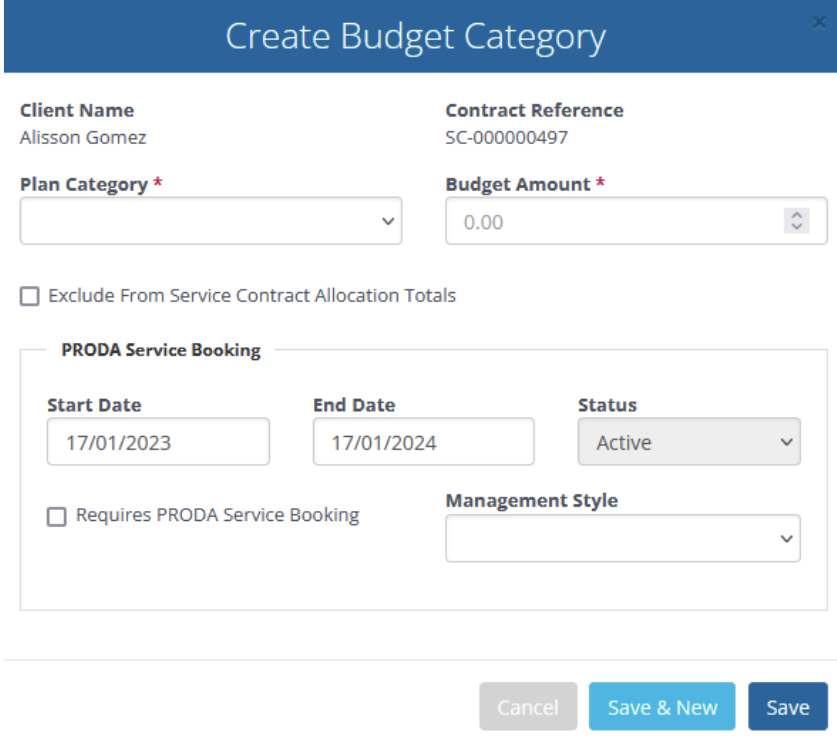Open the Management Style dropdown
The width and height of the screenshot is (837, 736).
tap(623, 538)
